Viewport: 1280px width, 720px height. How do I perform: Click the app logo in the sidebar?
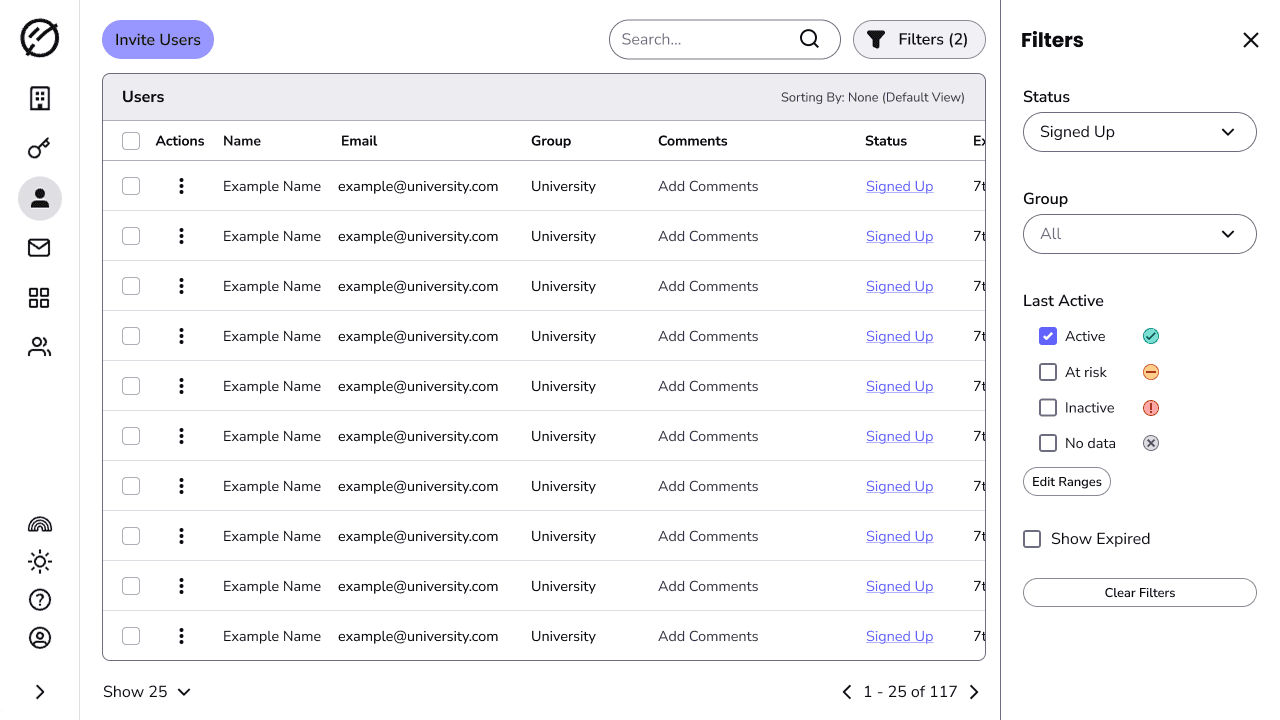(40, 38)
